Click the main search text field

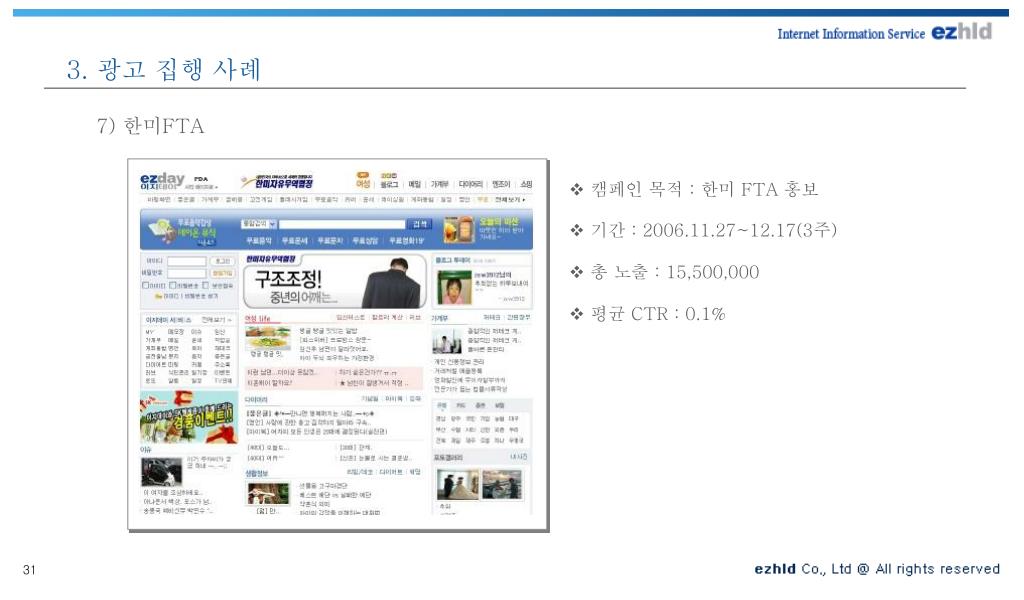(340, 224)
